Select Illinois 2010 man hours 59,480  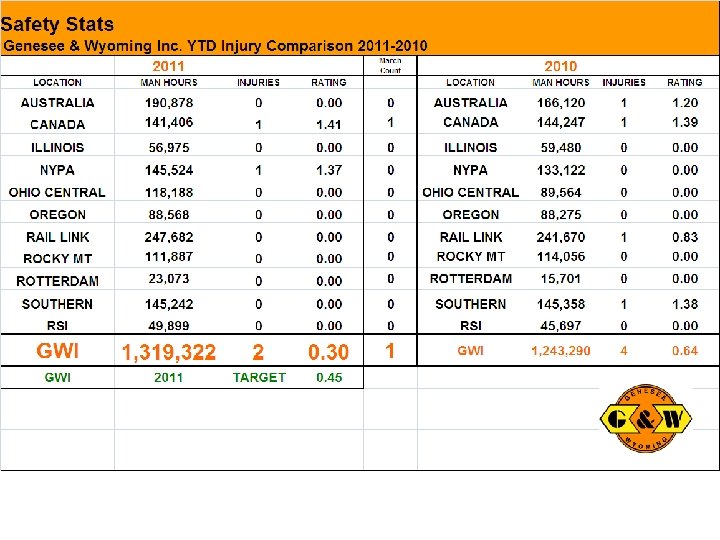561,147
